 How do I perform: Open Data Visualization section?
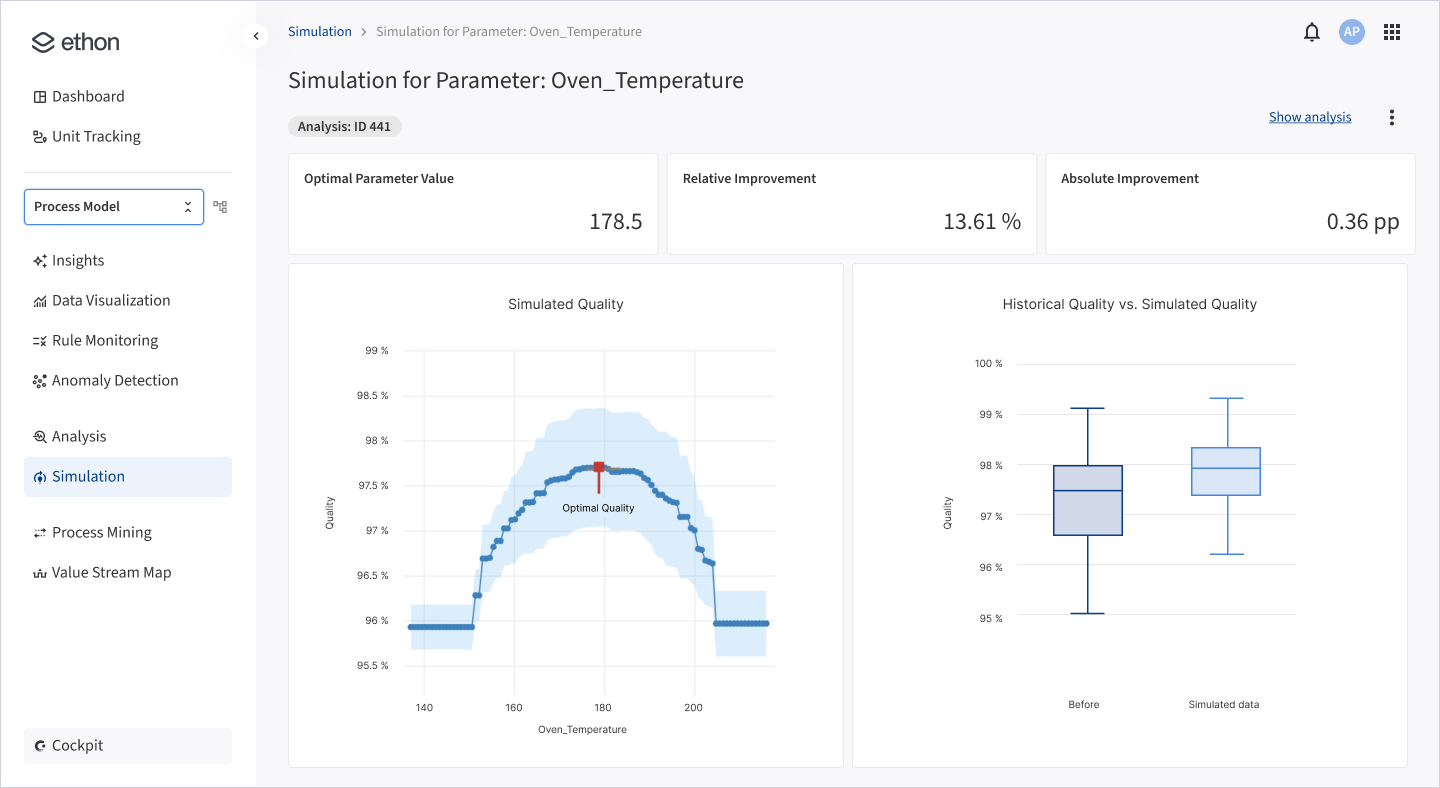click(110, 301)
